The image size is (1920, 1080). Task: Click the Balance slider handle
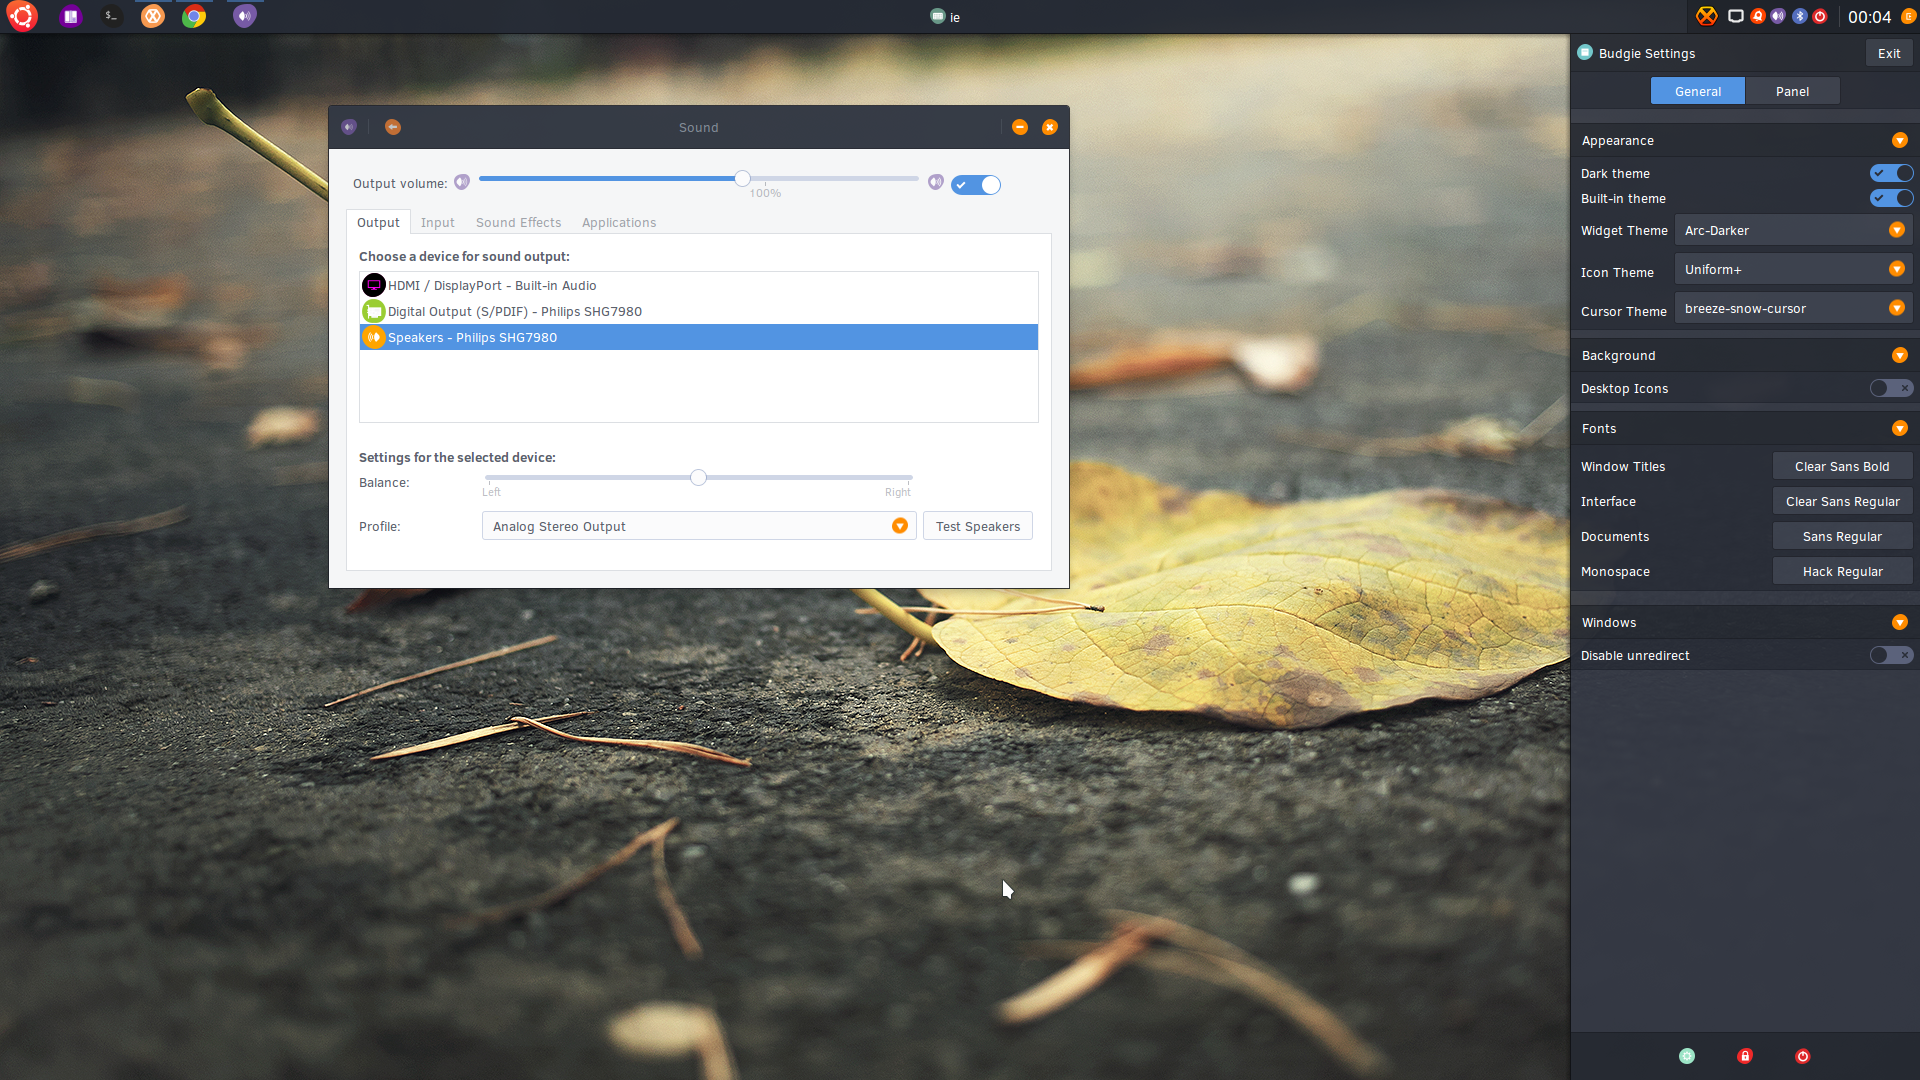point(699,477)
